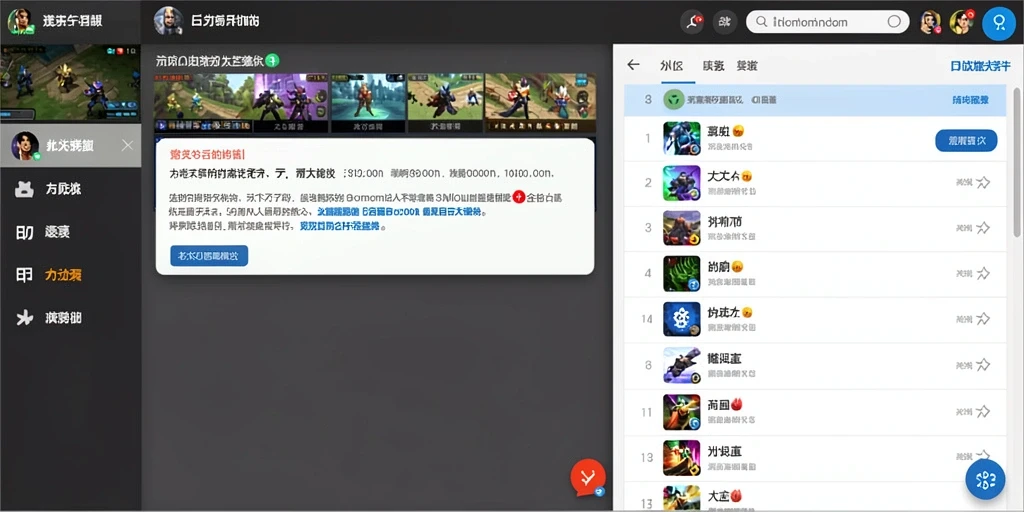Toggle the favorite star on rank 4 row
The image size is (1024, 512).
[982, 274]
